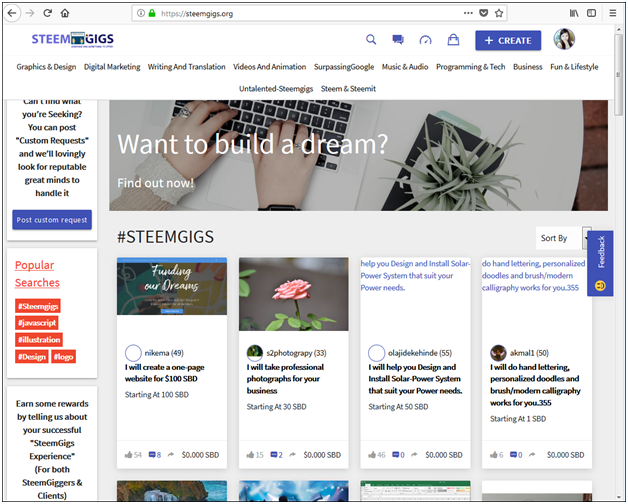Open the SurpassingGoogle category
Image resolution: width=628 pixels, height=504 pixels.
coord(344,67)
